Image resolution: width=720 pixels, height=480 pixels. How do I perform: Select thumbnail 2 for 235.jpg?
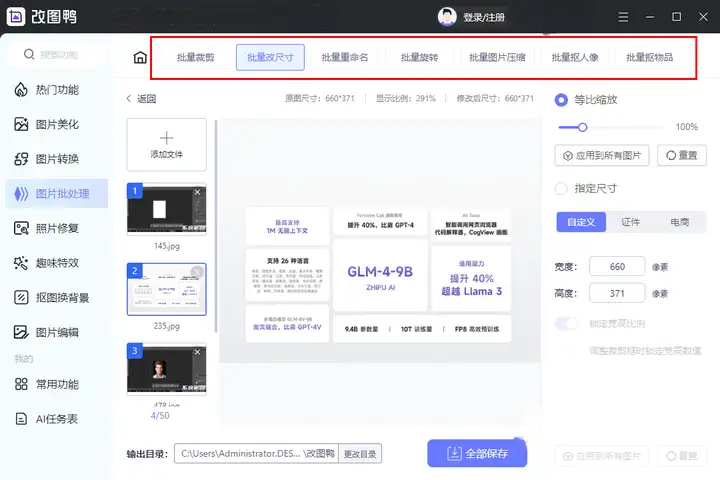167,289
